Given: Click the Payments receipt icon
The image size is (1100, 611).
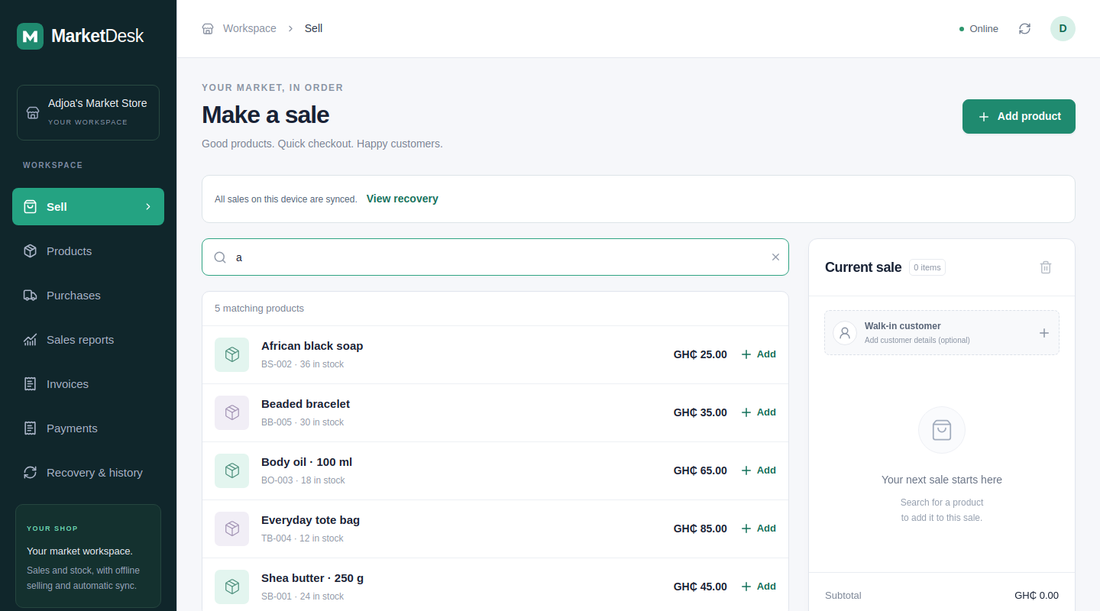Looking at the screenshot, I should click(30, 428).
